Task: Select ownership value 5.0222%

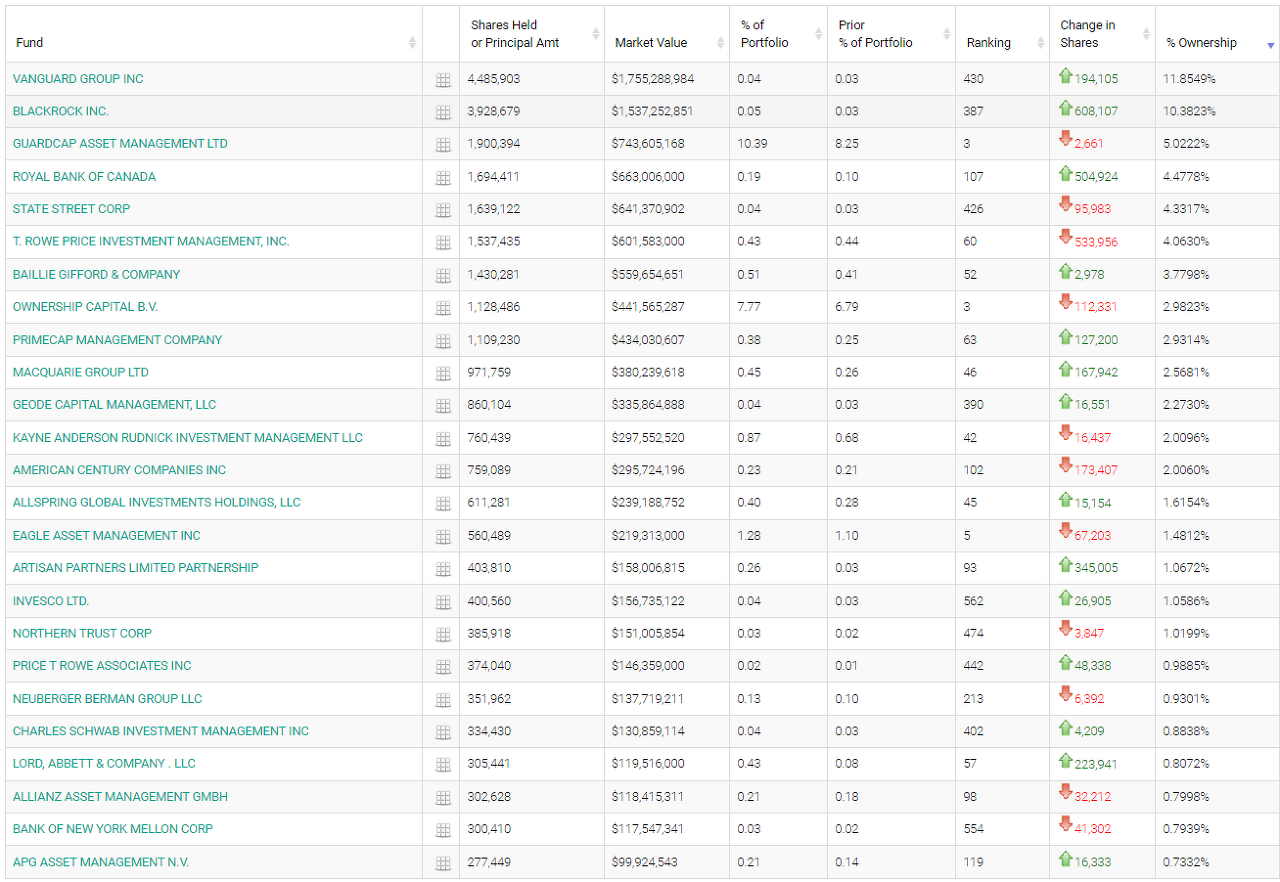Action: click(1186, 144)
